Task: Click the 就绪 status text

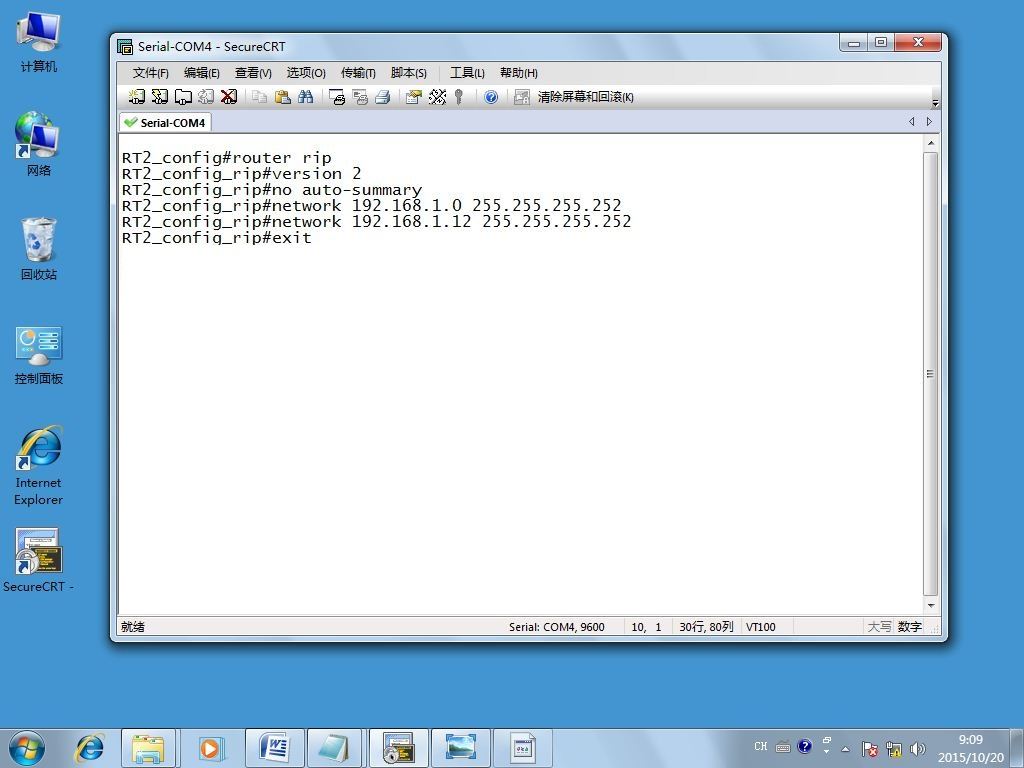Action: (x=133, y=627)
